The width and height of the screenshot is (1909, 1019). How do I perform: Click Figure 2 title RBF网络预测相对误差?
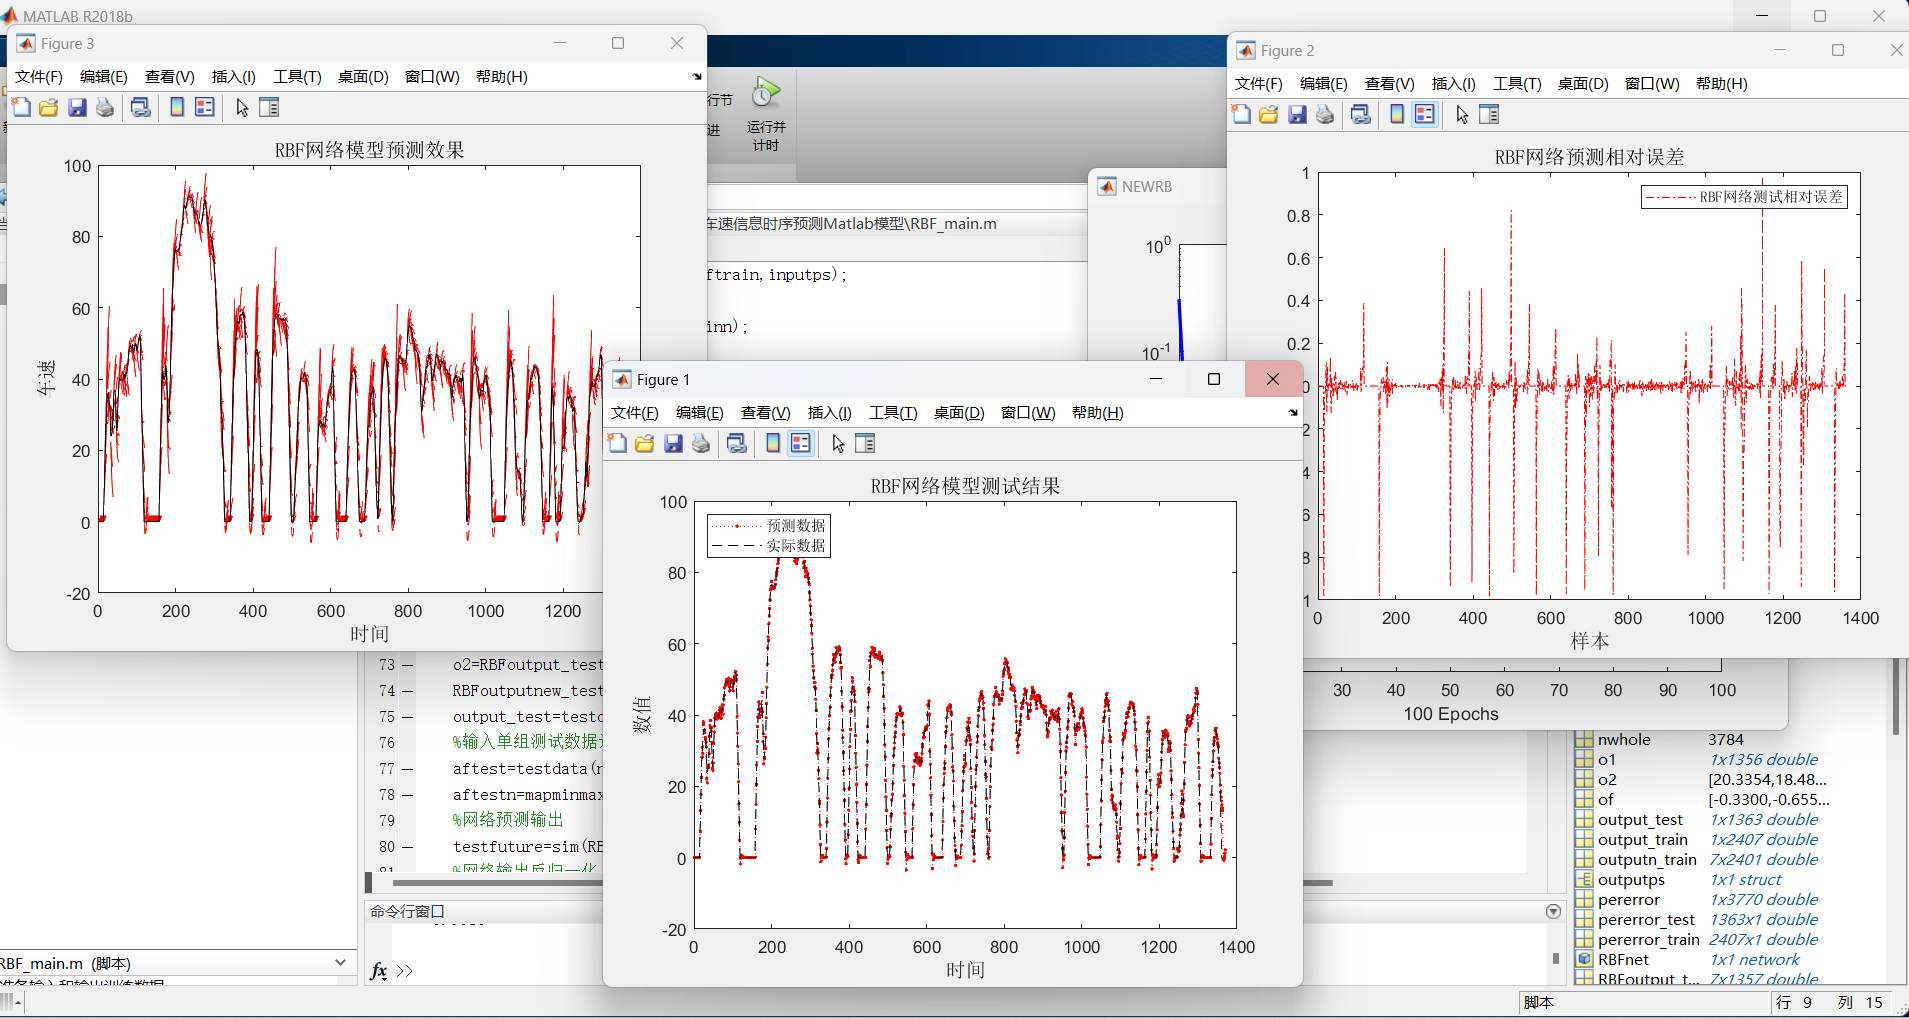(1590, 157)
